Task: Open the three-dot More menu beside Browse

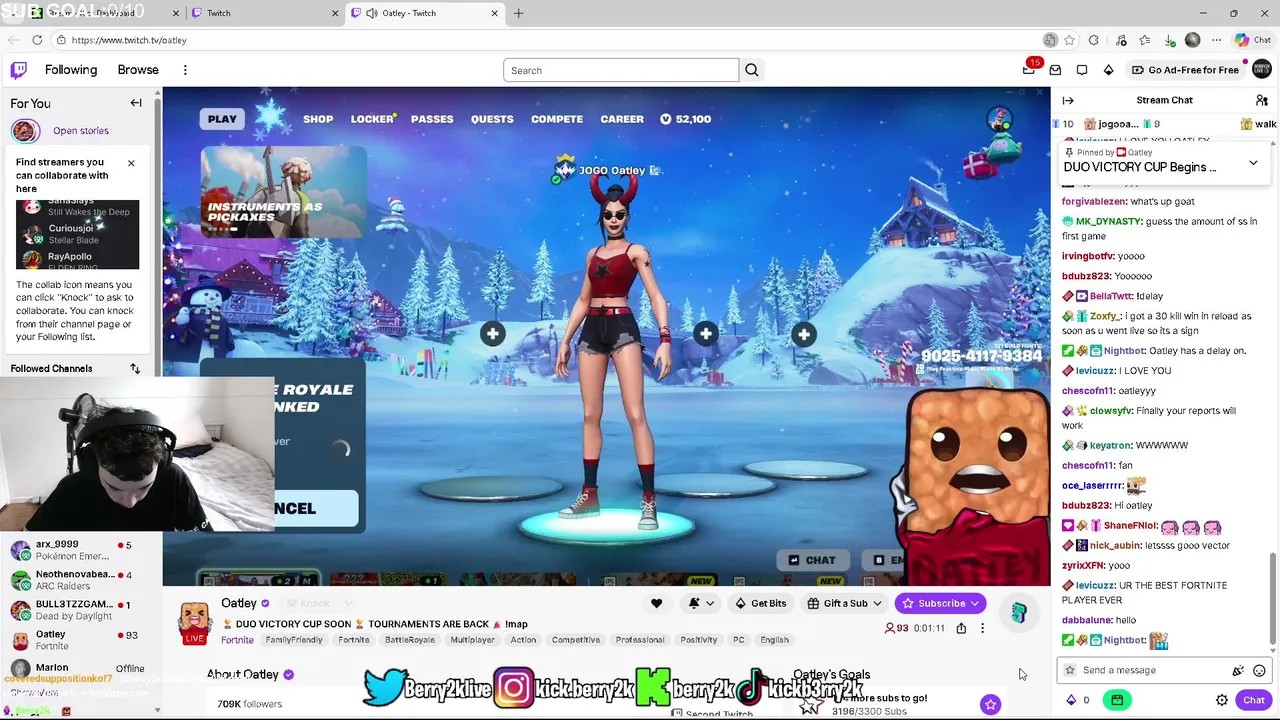Action: [185, 70]
